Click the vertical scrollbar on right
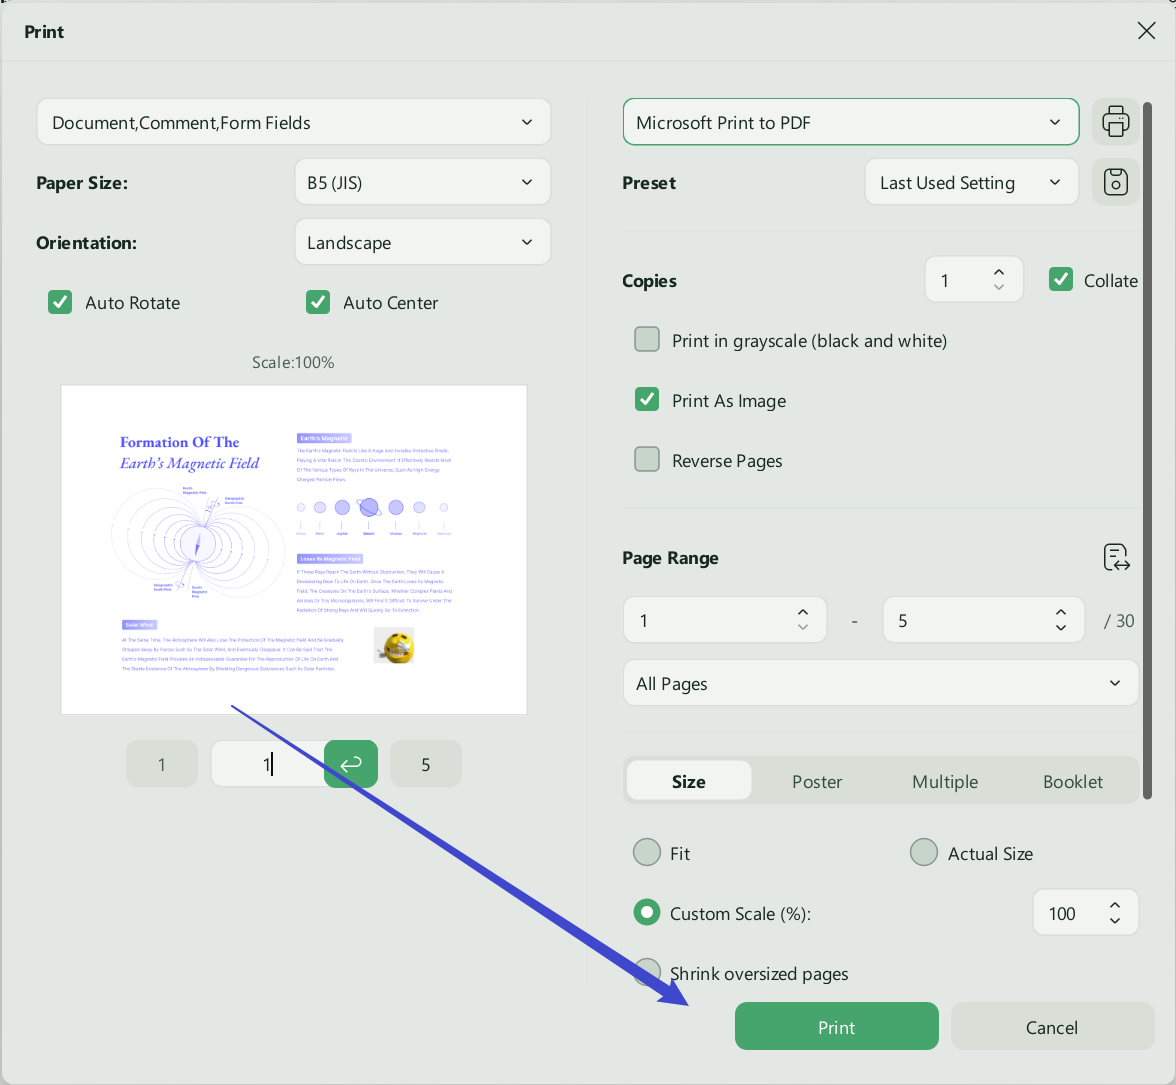The image size is (1176, 1085). pyautogui.click(x=1147, y=450)
